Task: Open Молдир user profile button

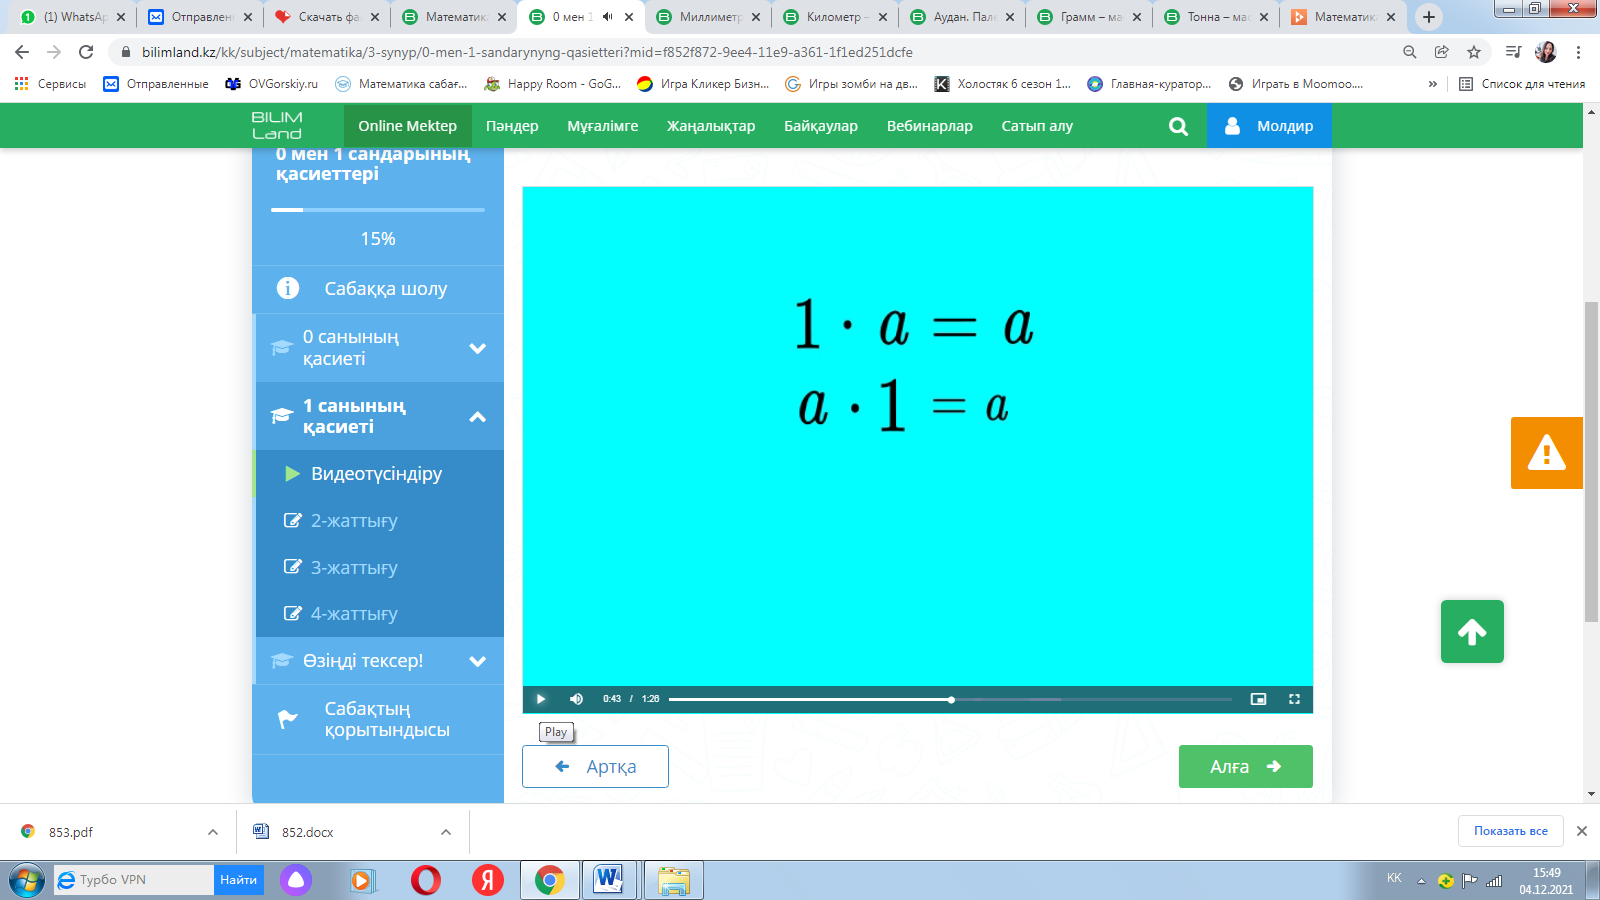Action: tap(1269, 126)
